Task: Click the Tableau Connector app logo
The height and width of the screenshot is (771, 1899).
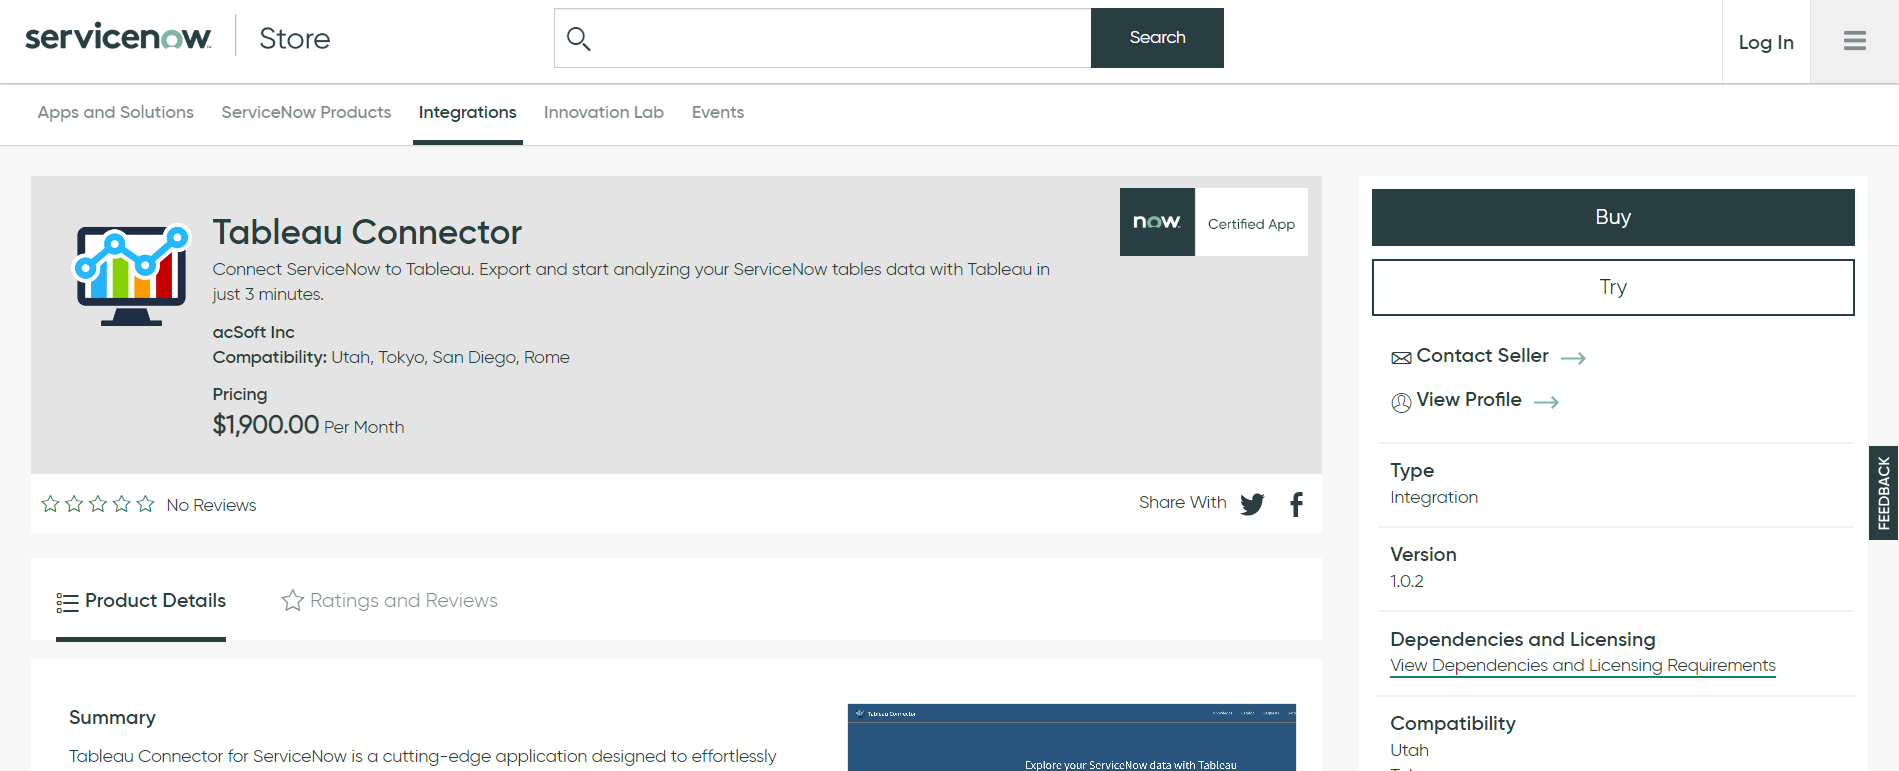Action: [132, 274]
